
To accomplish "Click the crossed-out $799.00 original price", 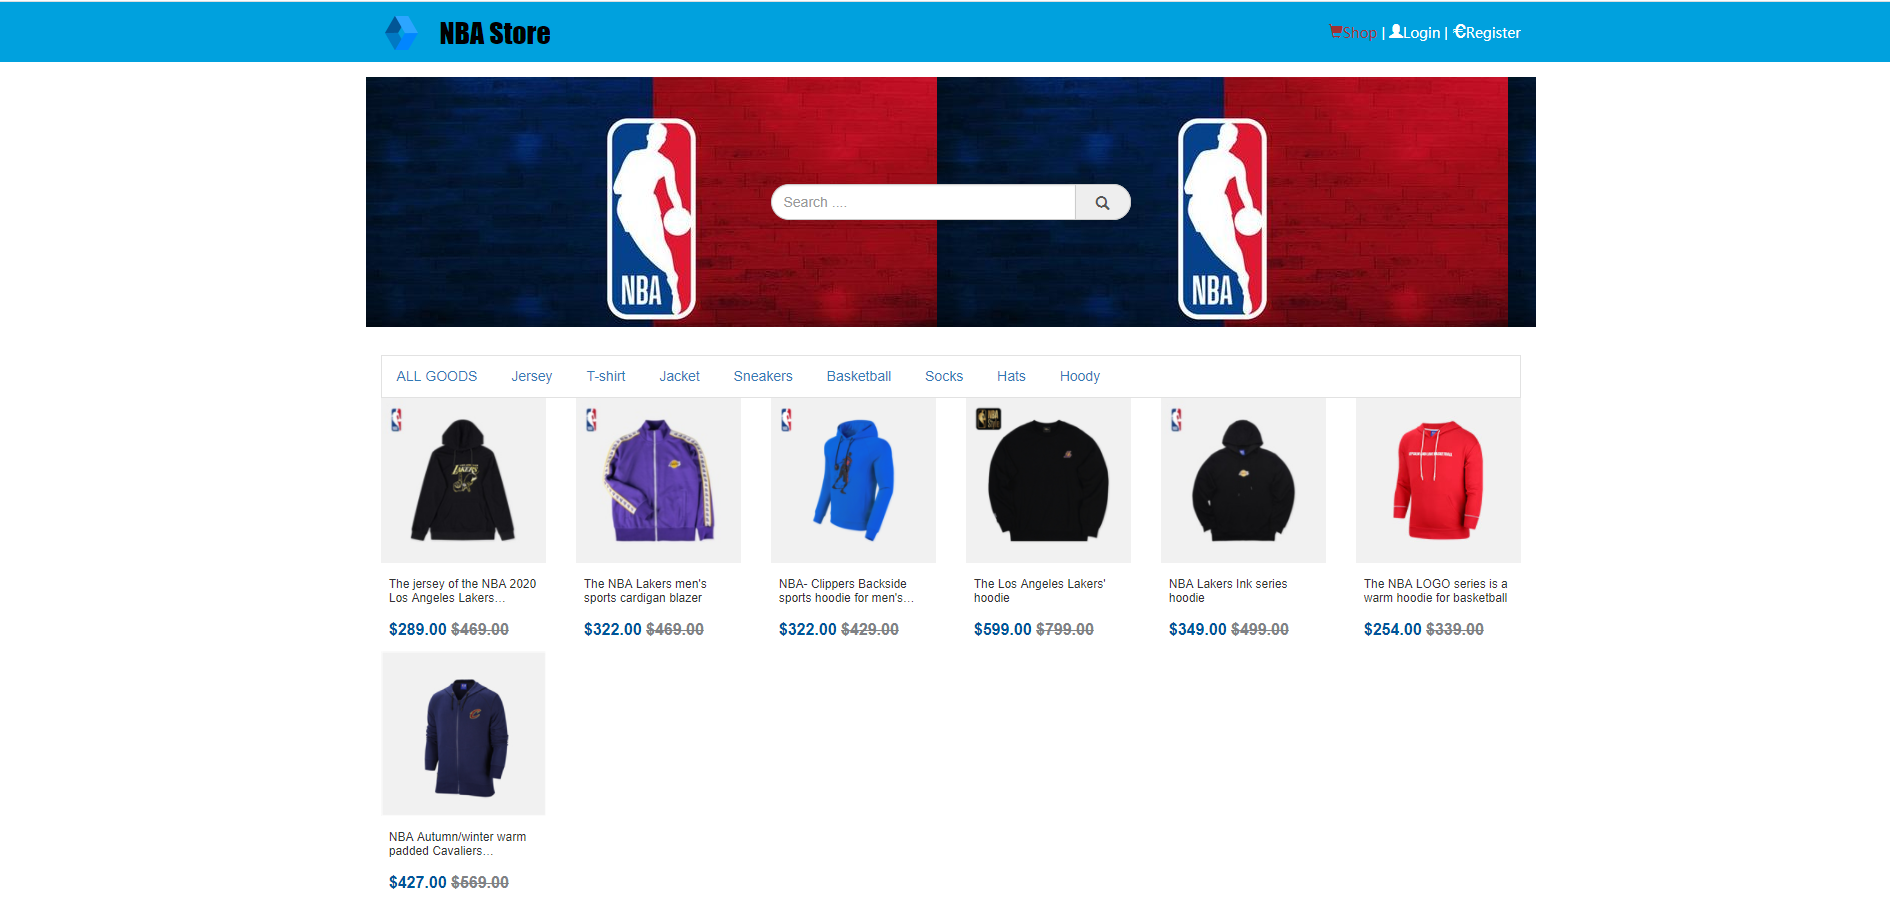I will tap(1065, 629).
